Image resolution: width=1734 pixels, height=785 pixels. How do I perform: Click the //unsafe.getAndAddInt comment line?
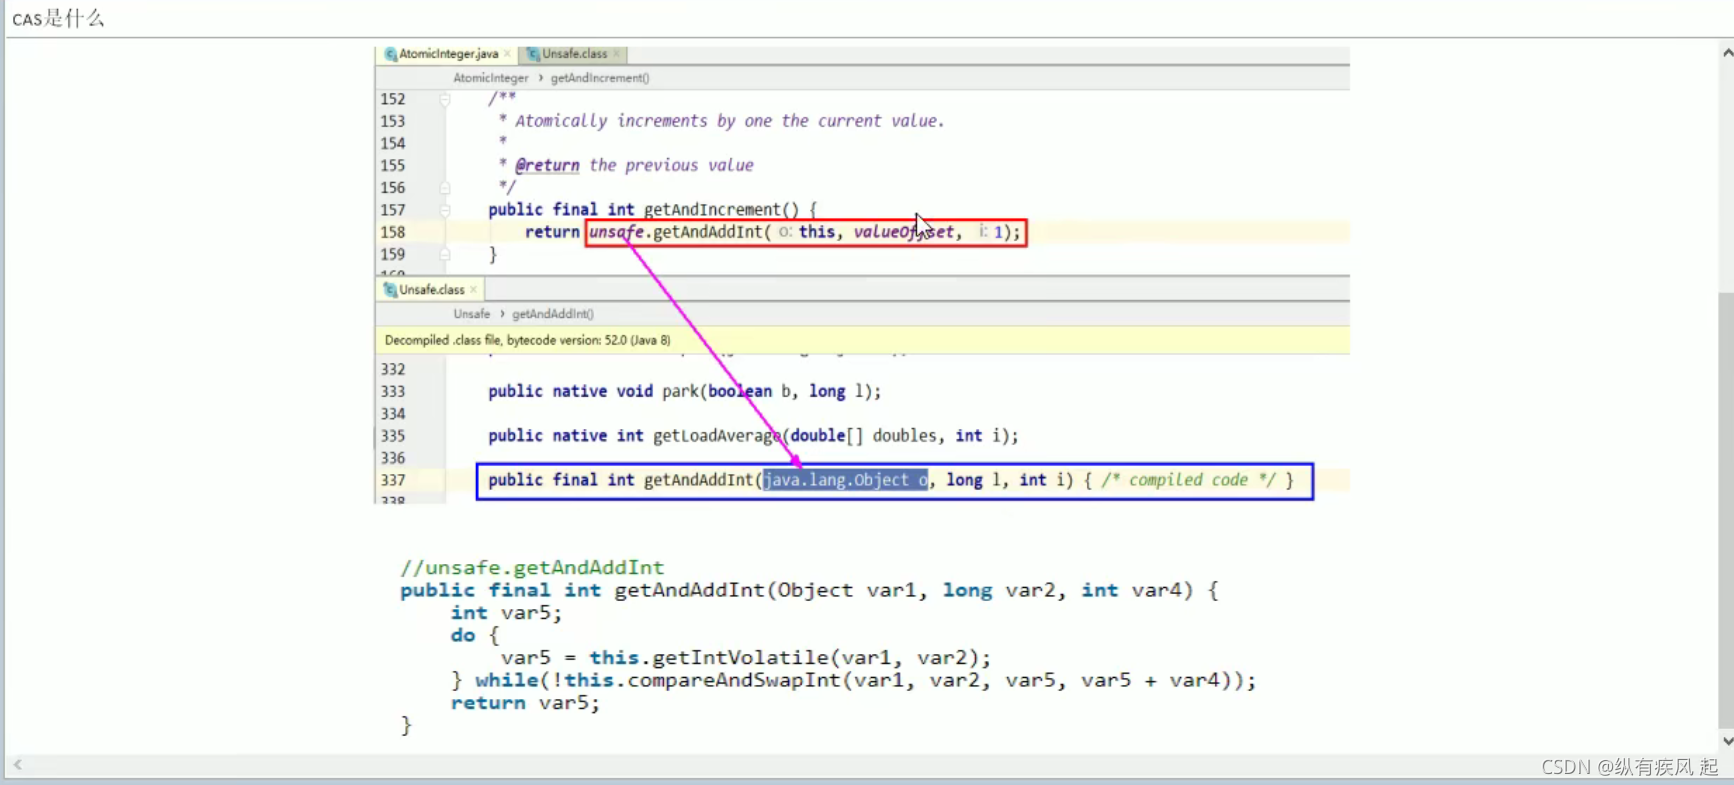coord(532,568)
